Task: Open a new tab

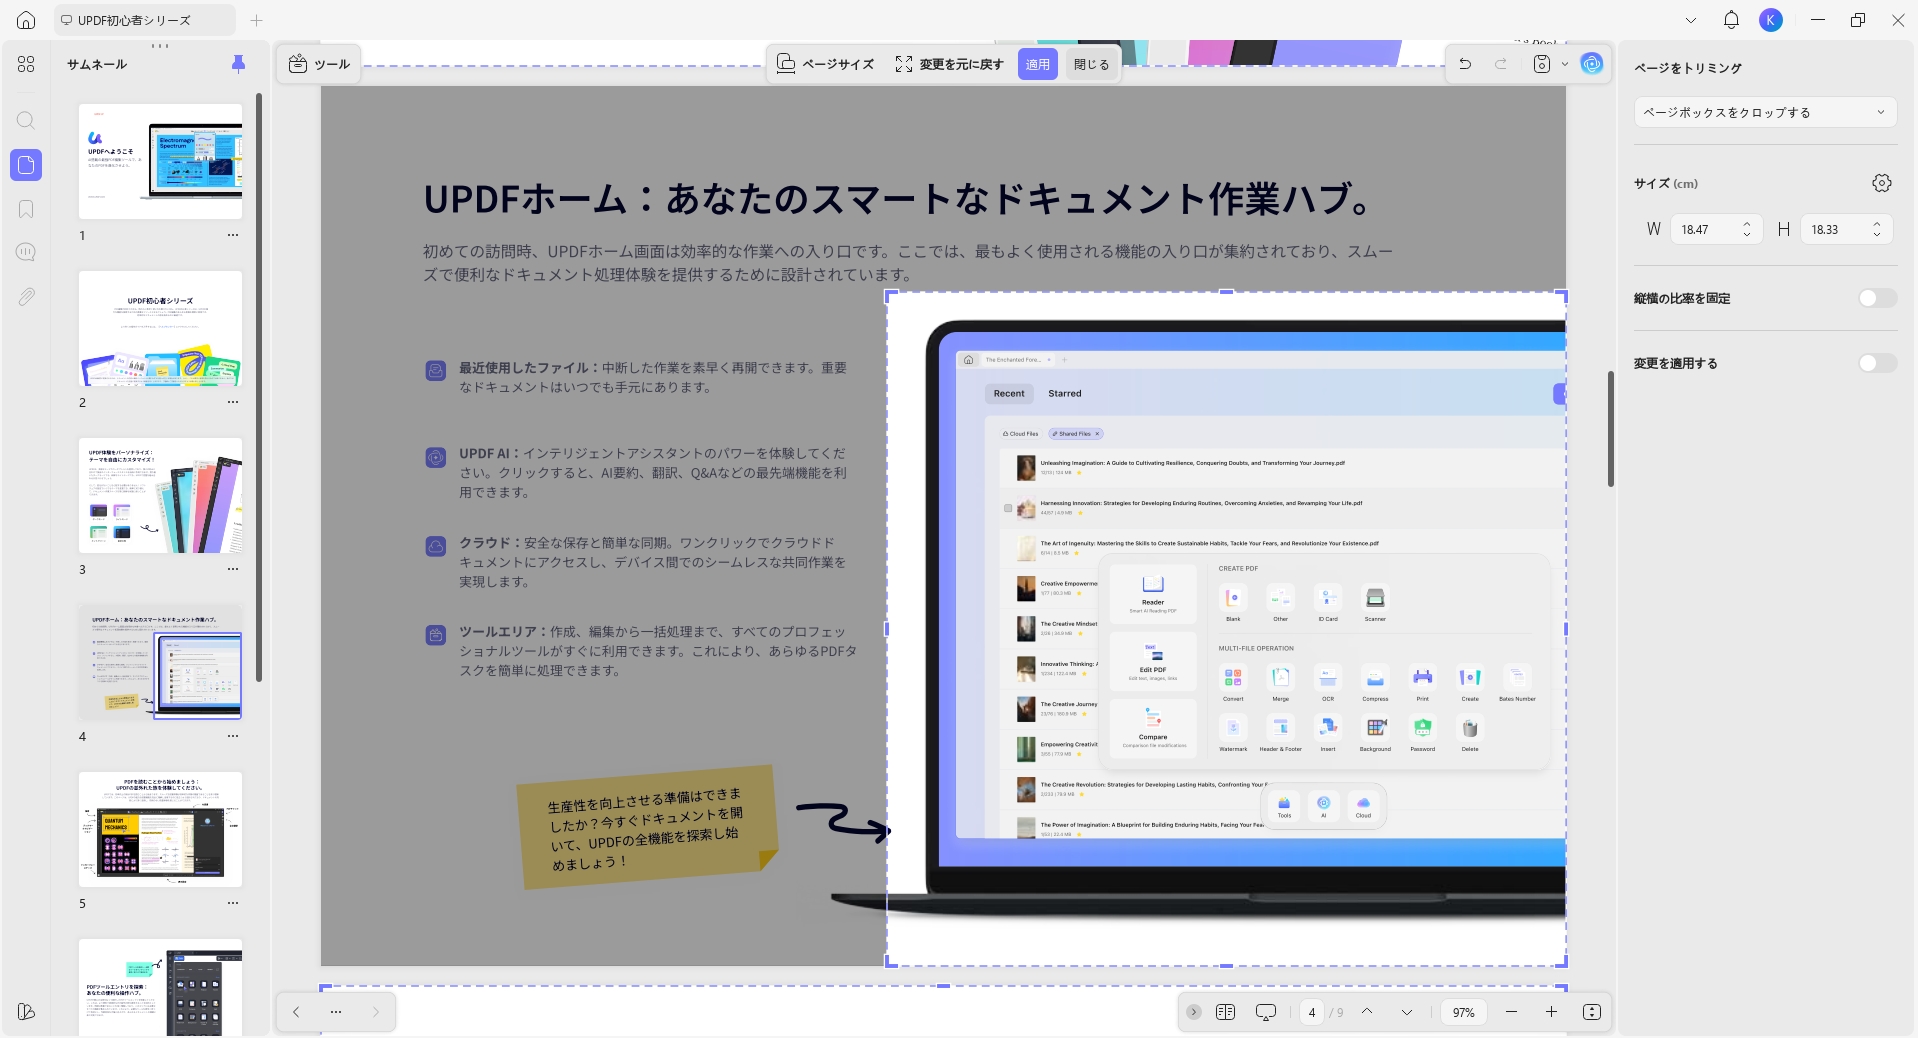Action: pos(257,20)
